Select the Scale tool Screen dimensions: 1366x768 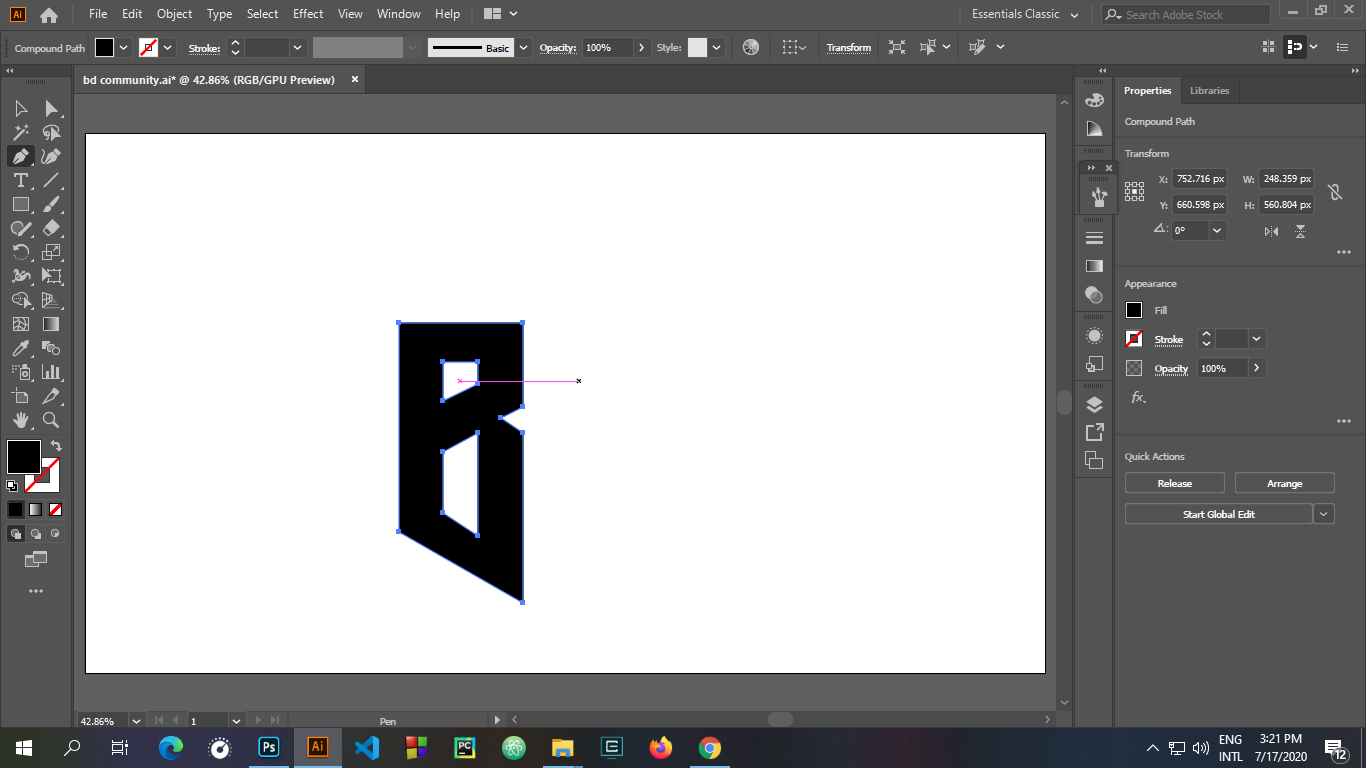[x=51, y=252]
